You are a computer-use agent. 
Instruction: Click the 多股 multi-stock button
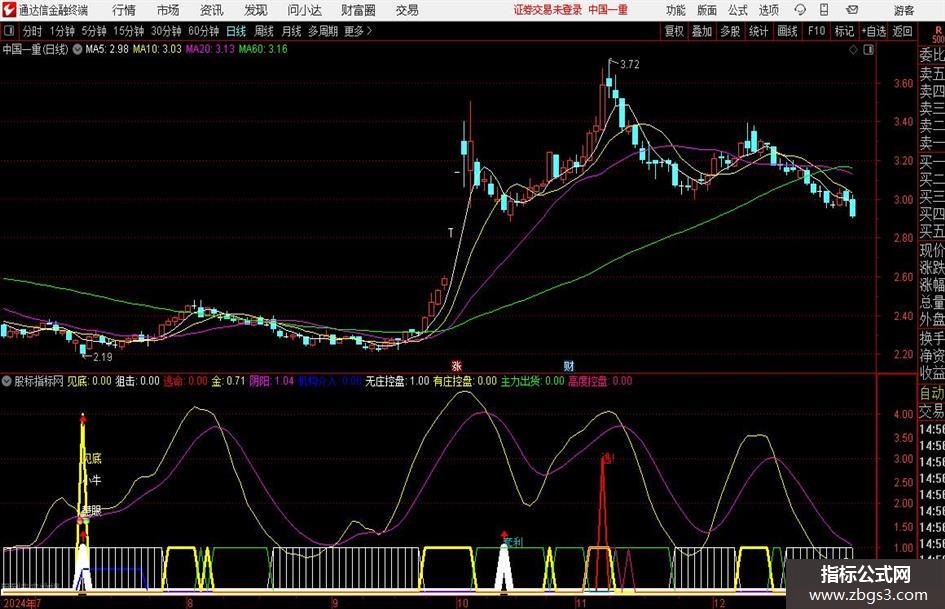[730, 31]
